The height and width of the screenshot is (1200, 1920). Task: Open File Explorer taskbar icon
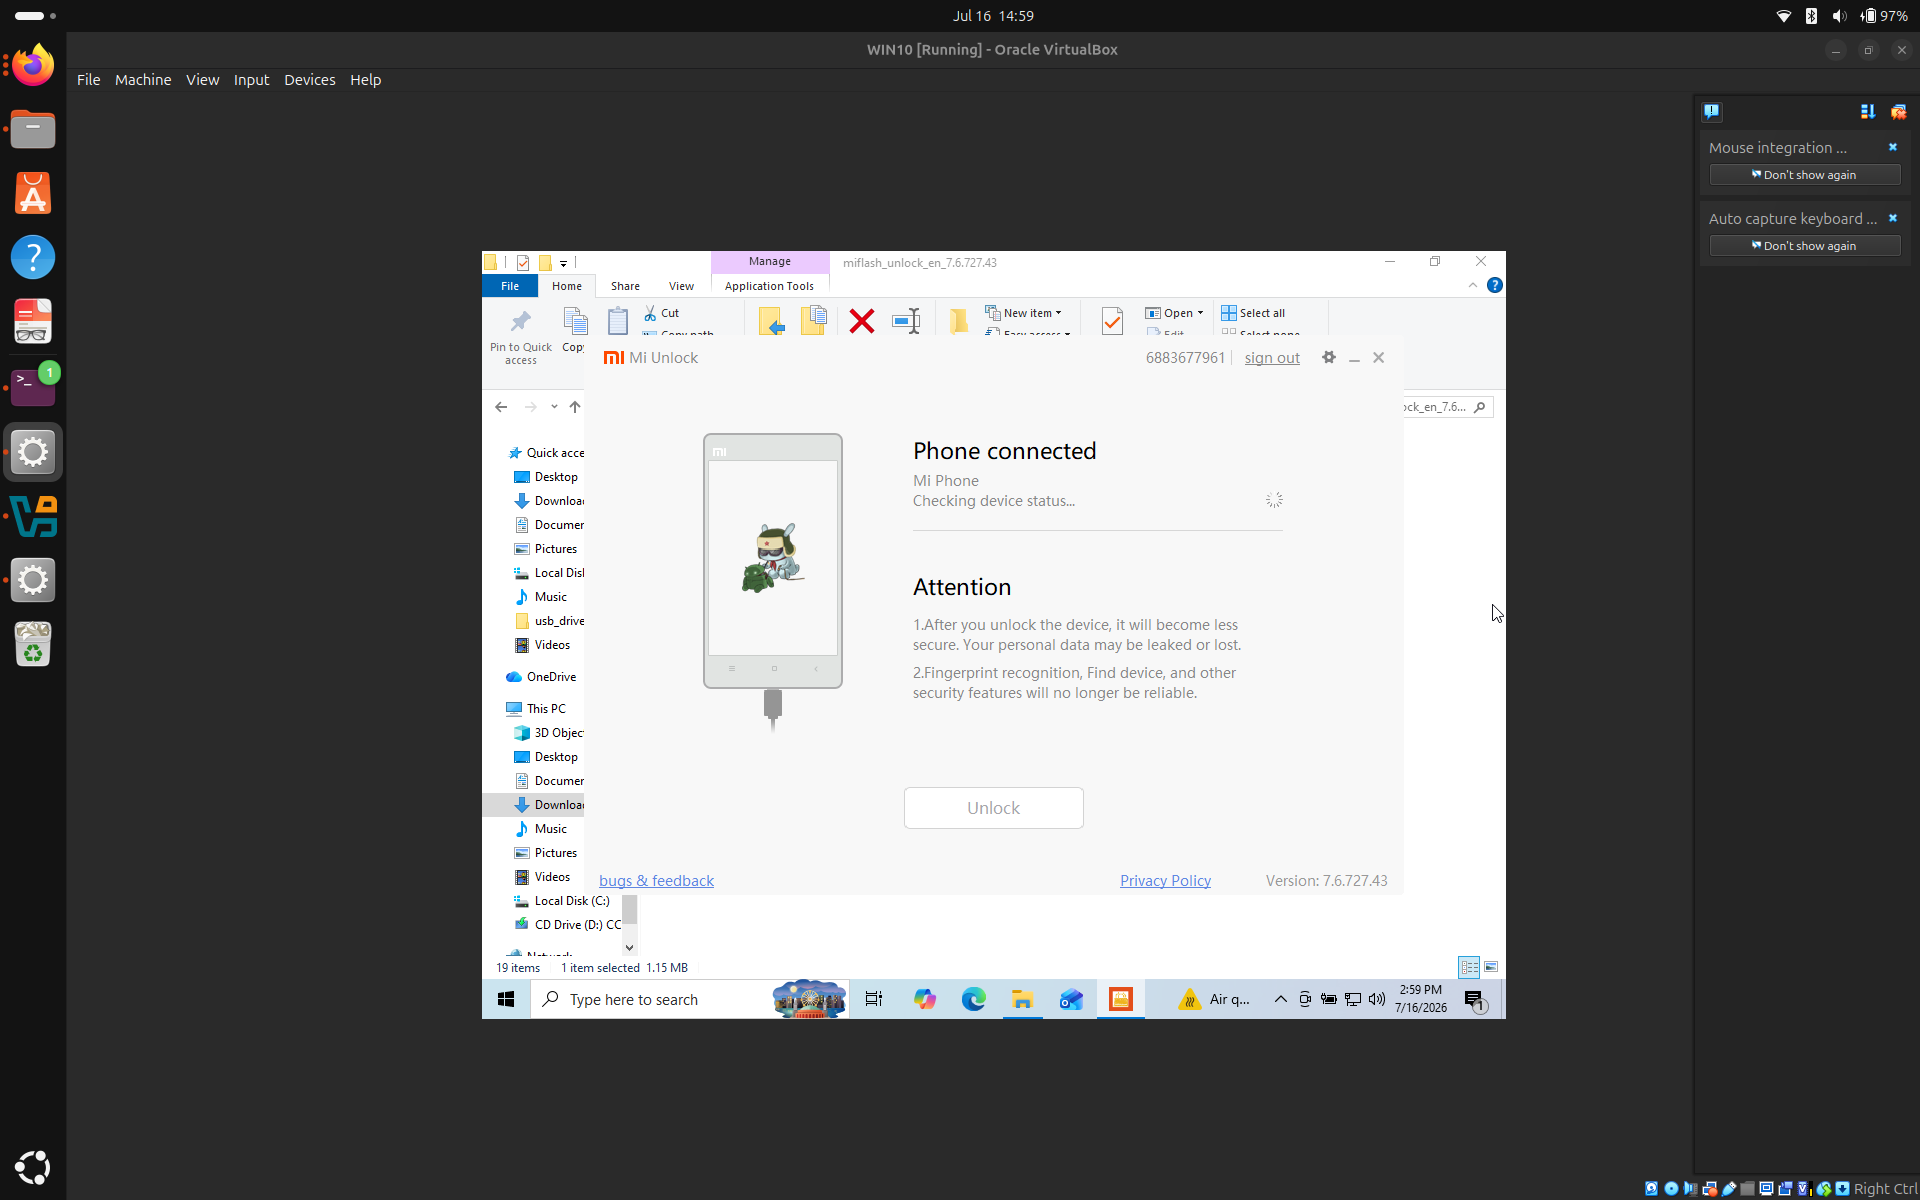[x=1022, y=999]
